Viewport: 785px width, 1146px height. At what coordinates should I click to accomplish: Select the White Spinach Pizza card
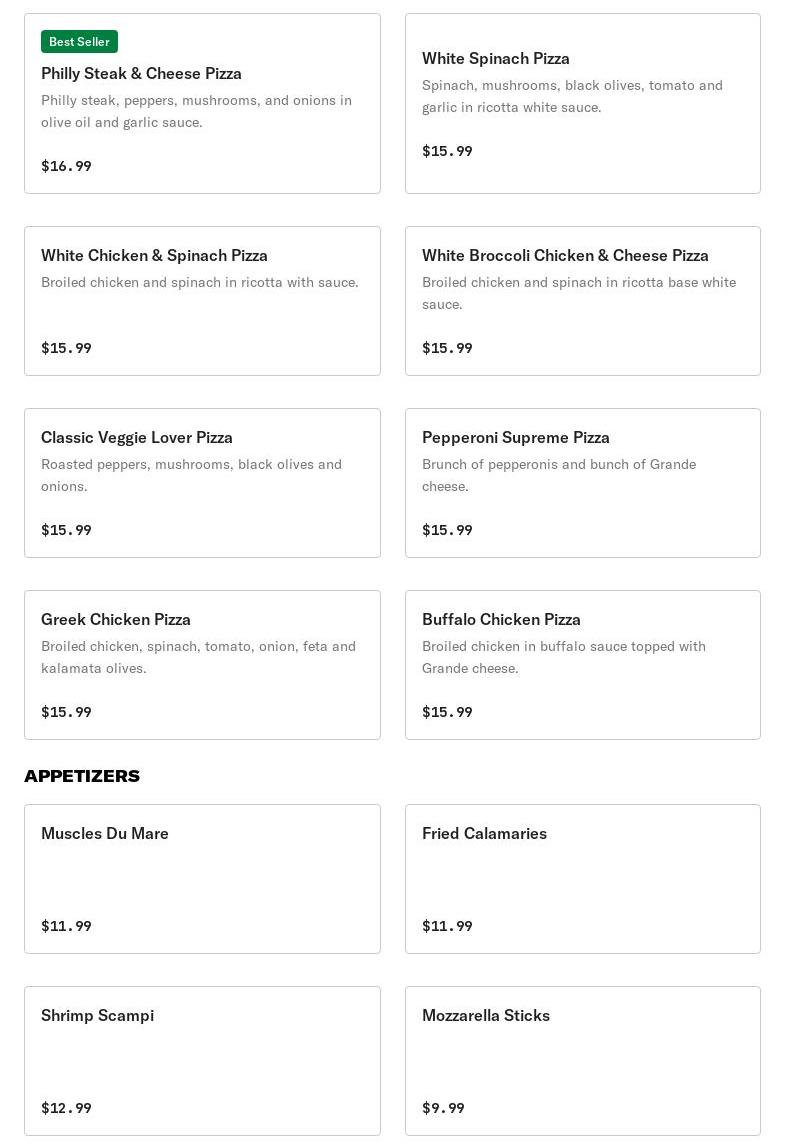tap(583, 103)
